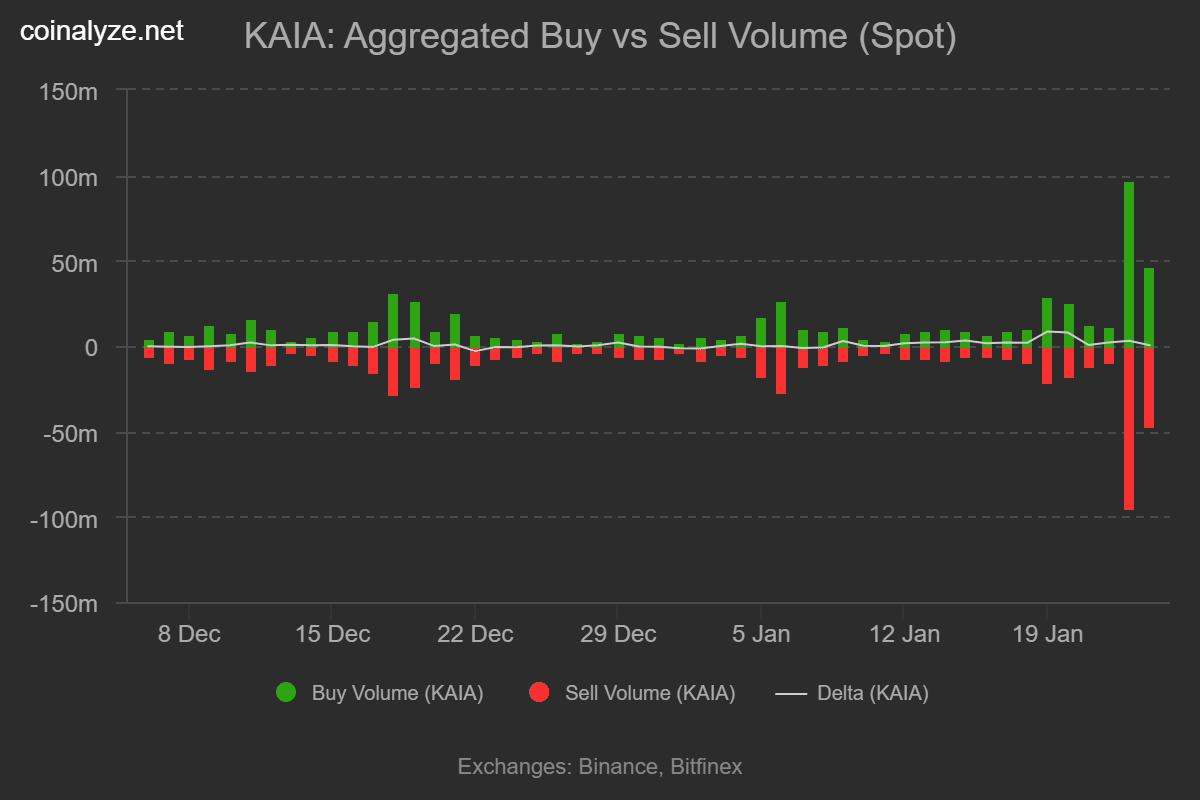Hide the Sell Volume (KAIA) series label
This screenshot has height=800, width=1200.
pos(650,693)
